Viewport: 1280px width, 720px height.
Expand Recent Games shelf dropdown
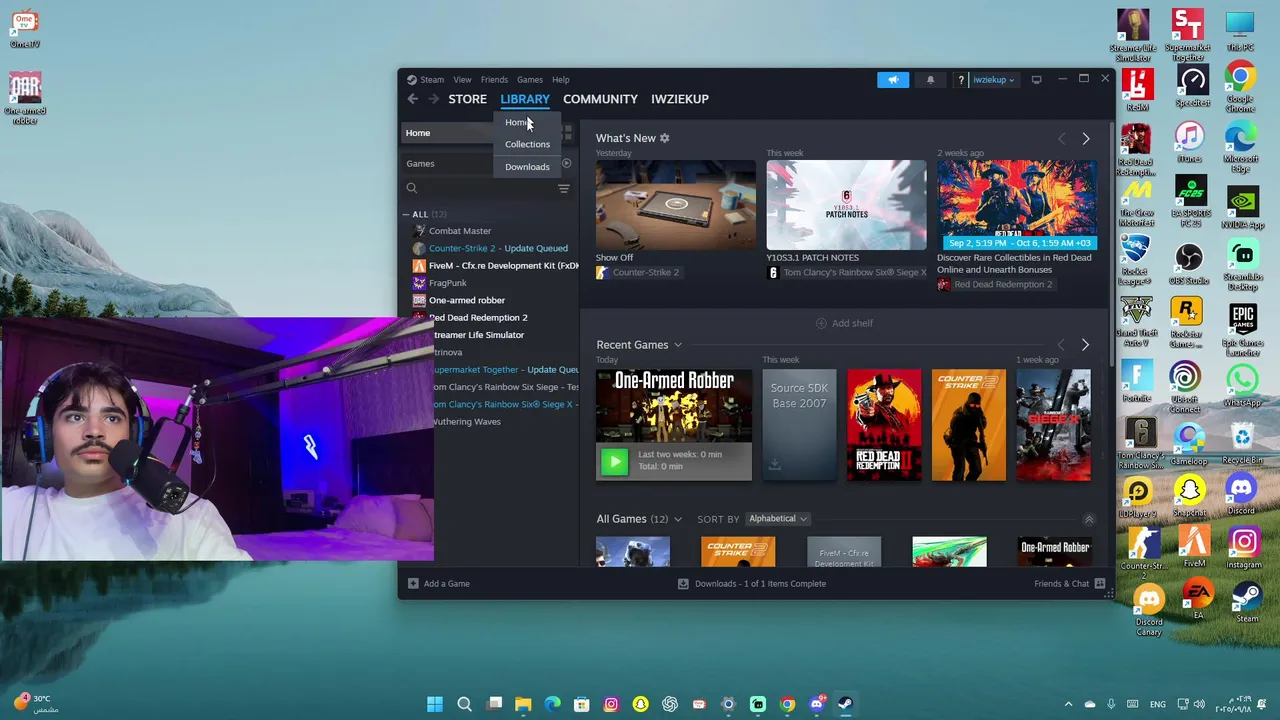[678, 345]
